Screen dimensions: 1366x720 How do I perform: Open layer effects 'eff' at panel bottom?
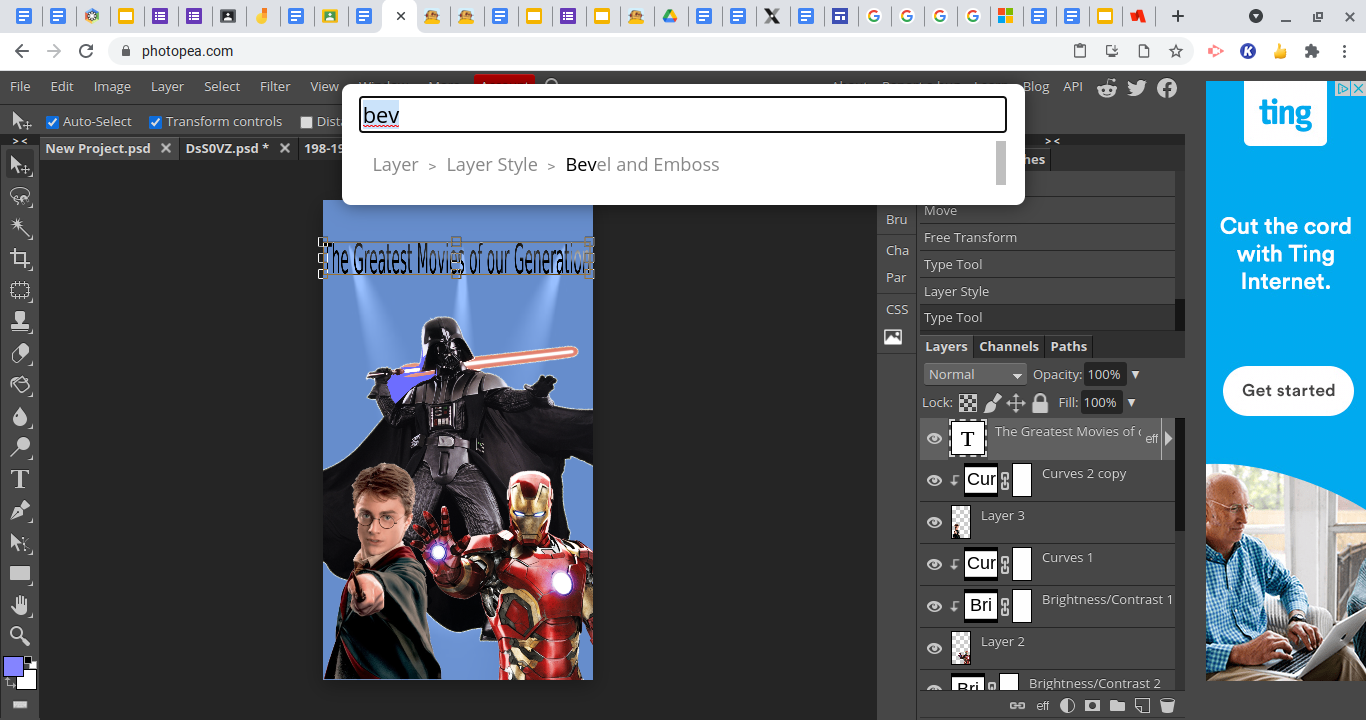[x=1043, y=706]
